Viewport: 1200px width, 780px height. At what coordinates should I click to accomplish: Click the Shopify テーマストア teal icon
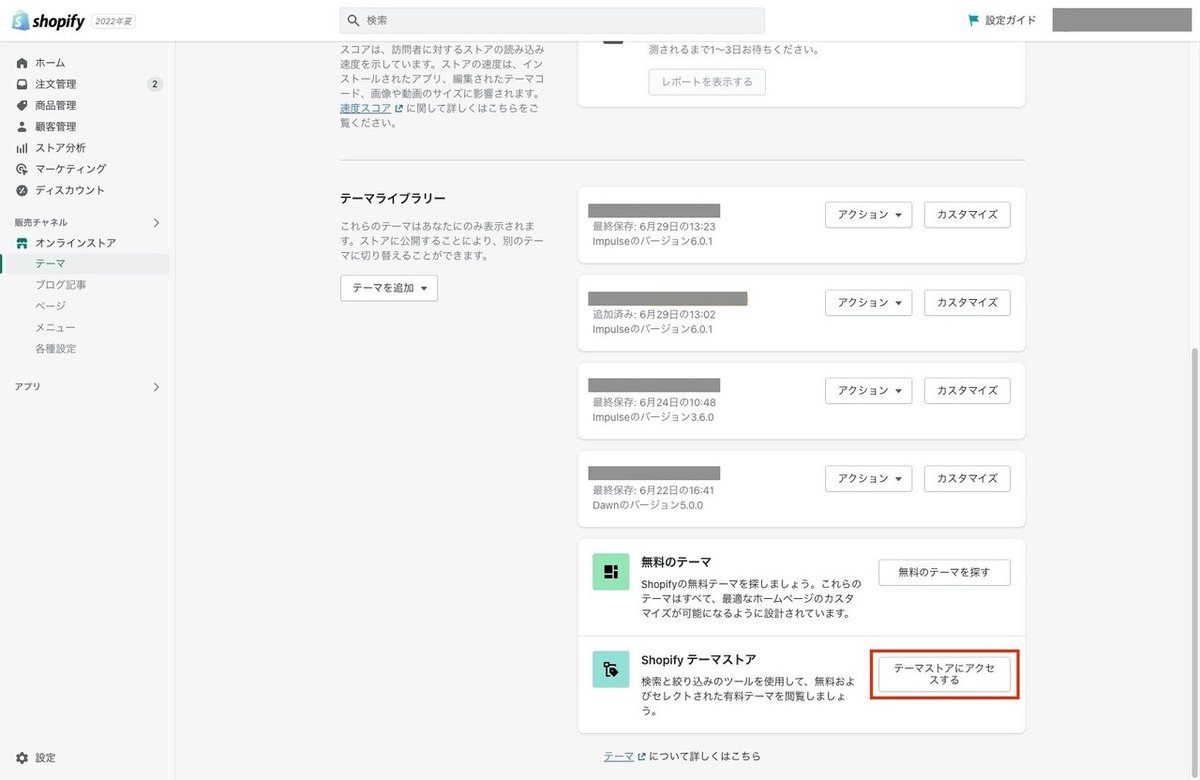[611, 669]
